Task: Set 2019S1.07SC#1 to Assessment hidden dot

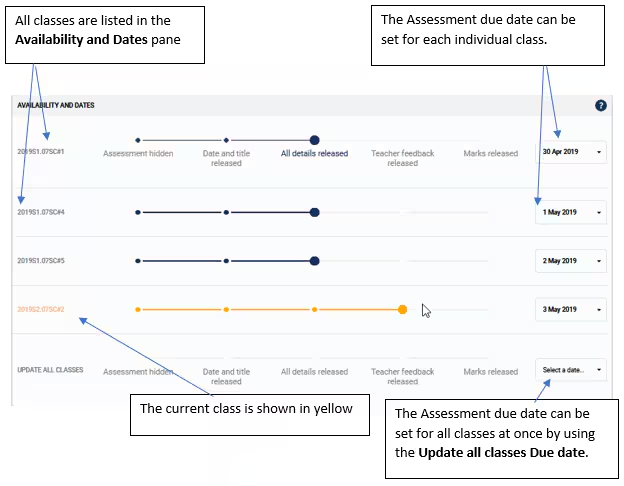Action: click(138, 140)
